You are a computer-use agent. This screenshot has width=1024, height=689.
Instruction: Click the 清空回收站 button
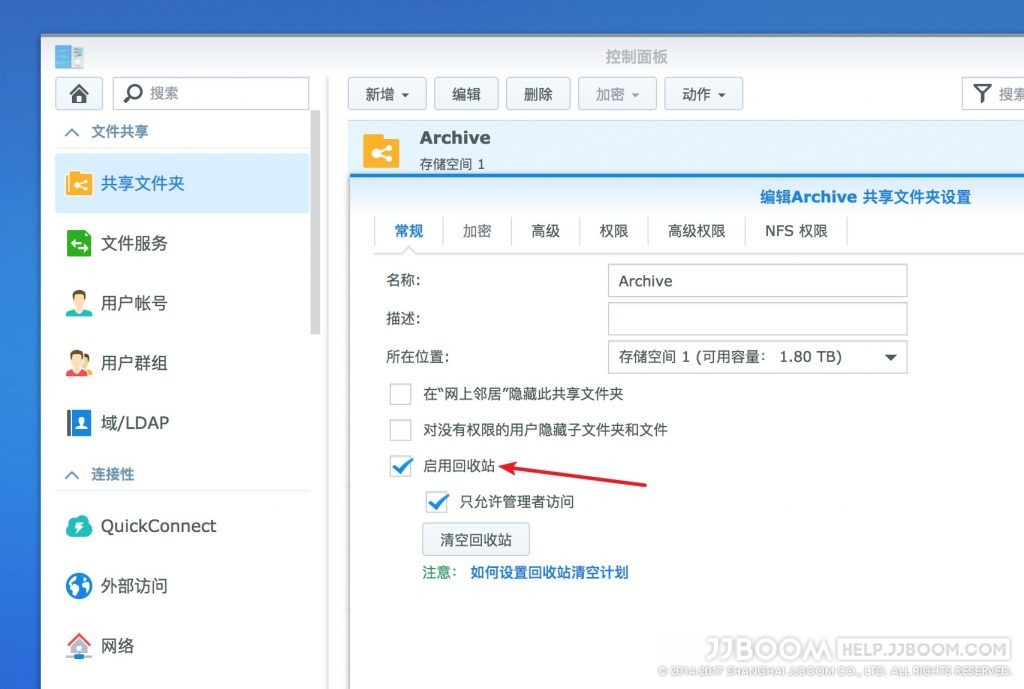(x=476, y=539)
